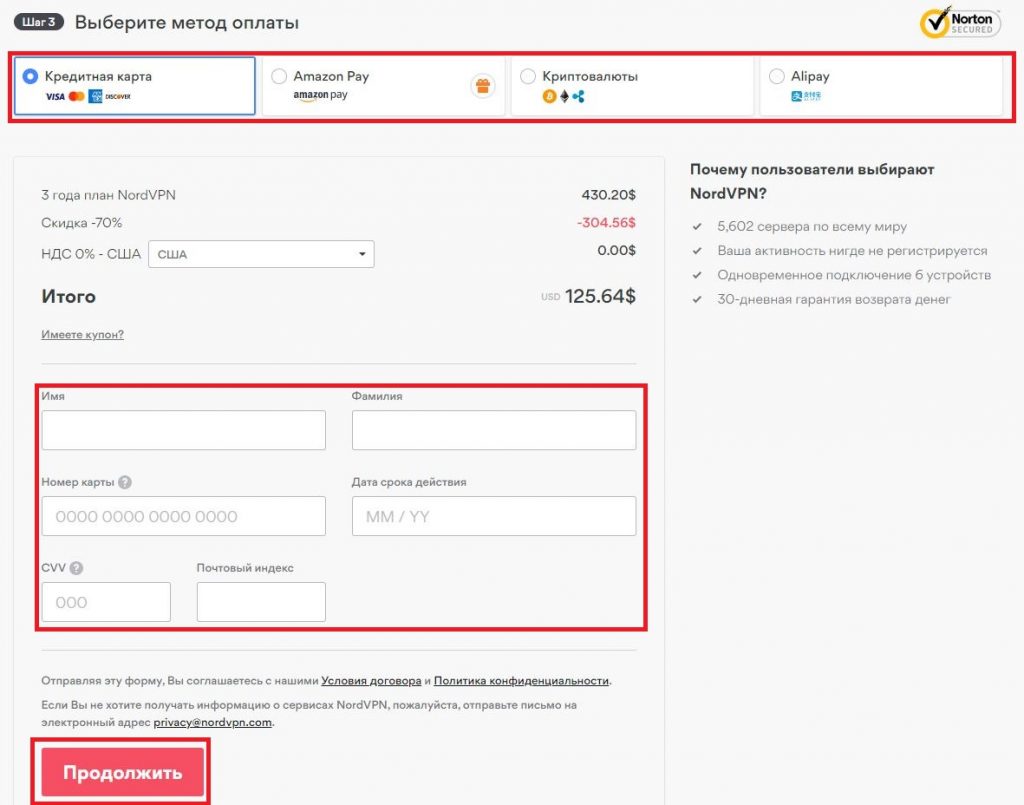Click Одновременное подключение 6 устройств line

tap(854, 275)
